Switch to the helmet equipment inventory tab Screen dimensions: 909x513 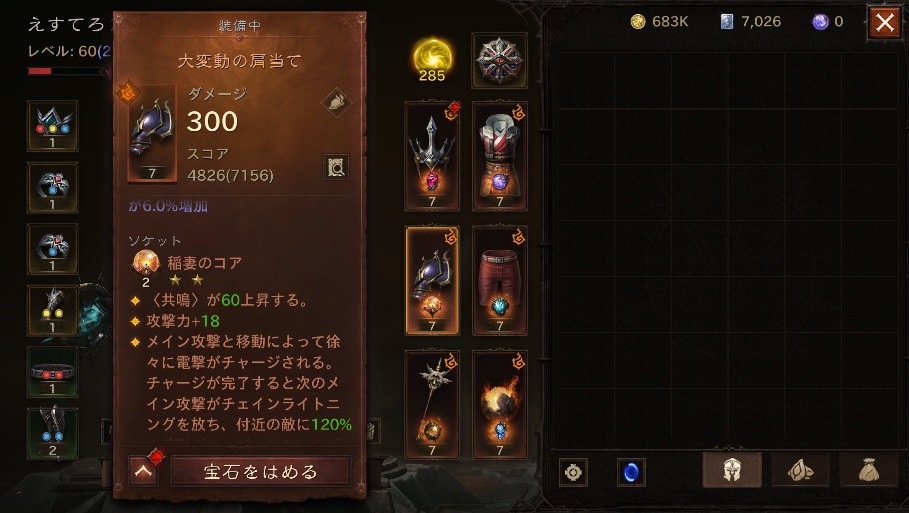[x=732, y=470]
